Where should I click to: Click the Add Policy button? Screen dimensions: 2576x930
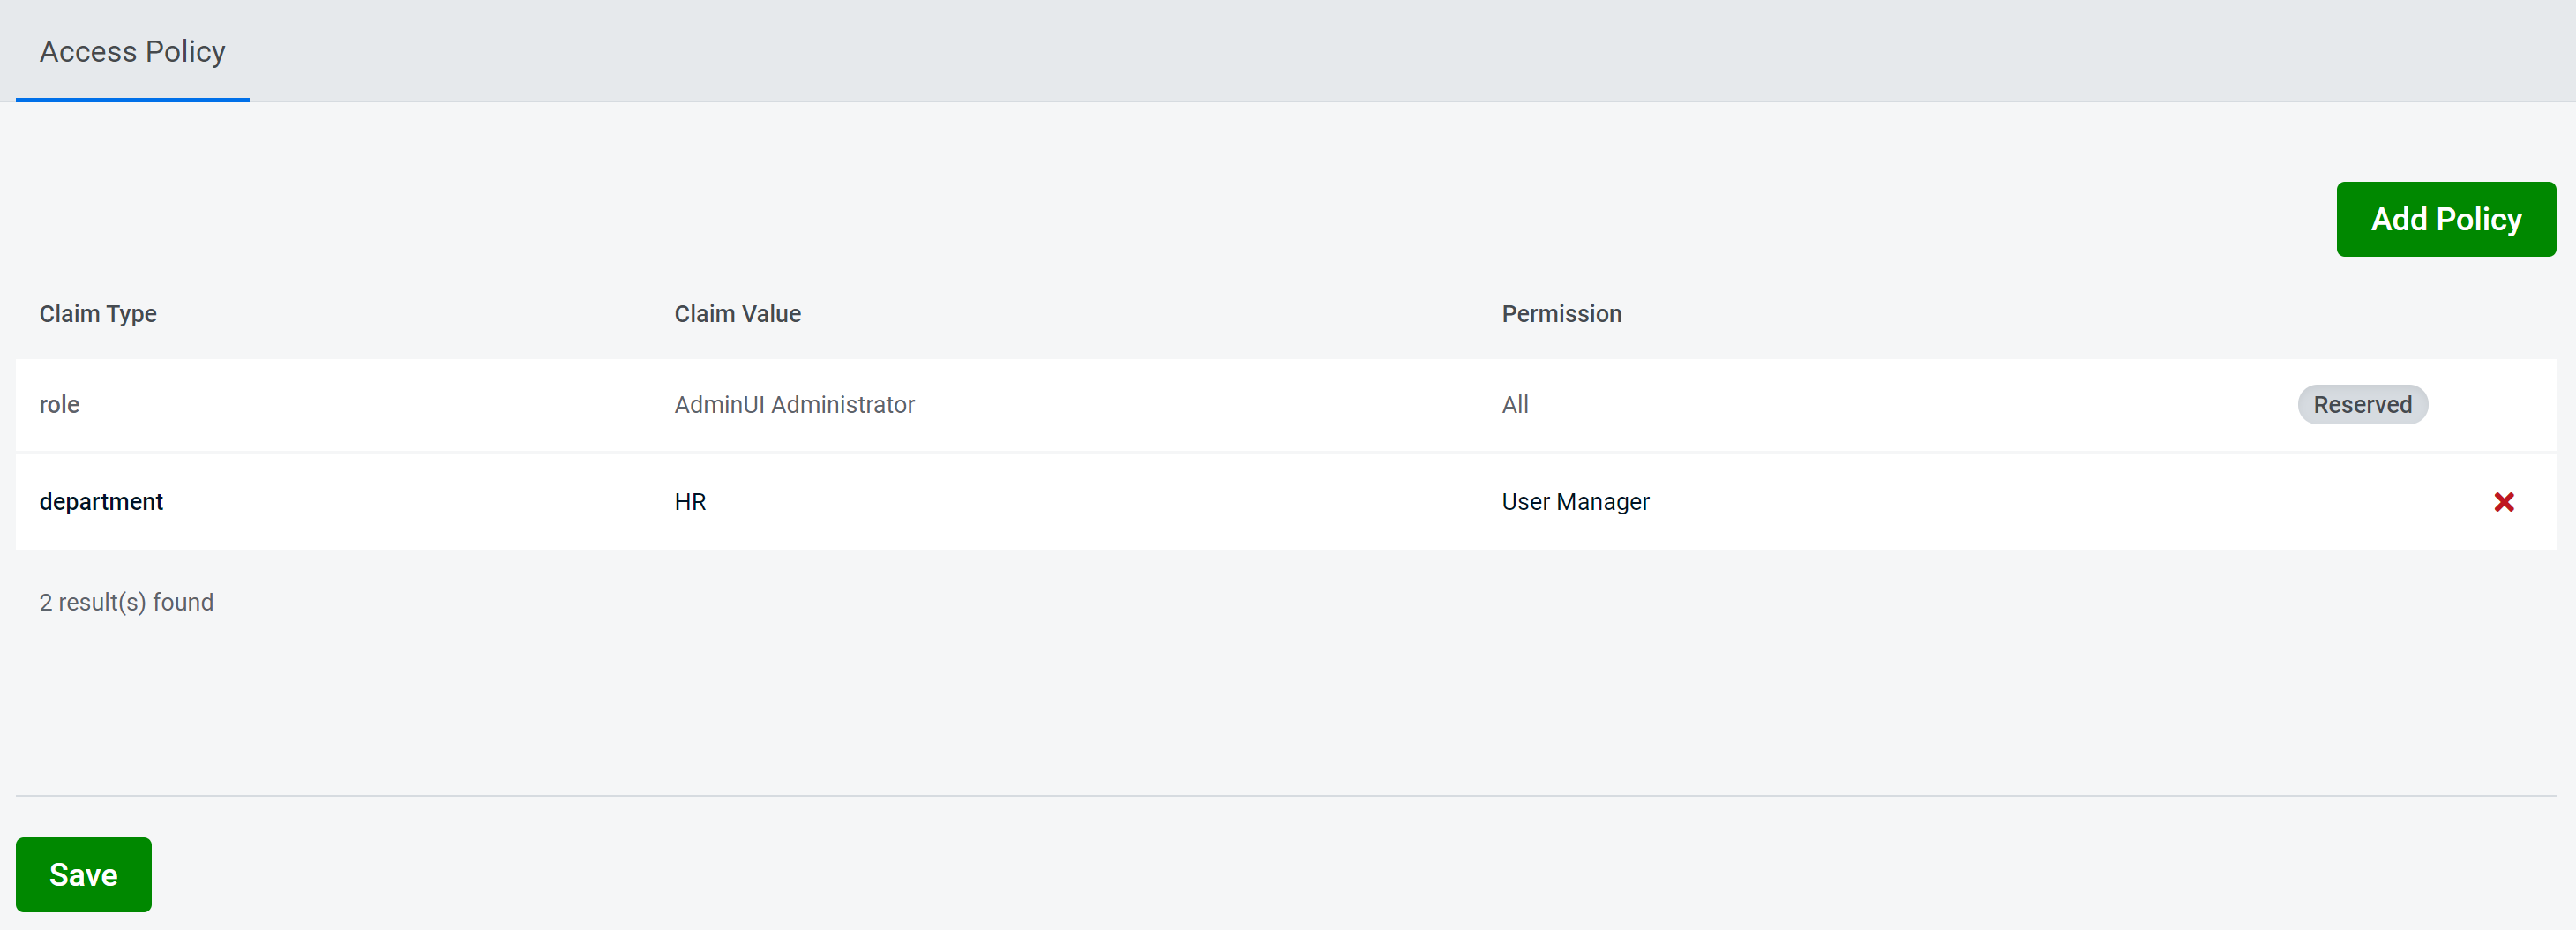point(2445,219)
